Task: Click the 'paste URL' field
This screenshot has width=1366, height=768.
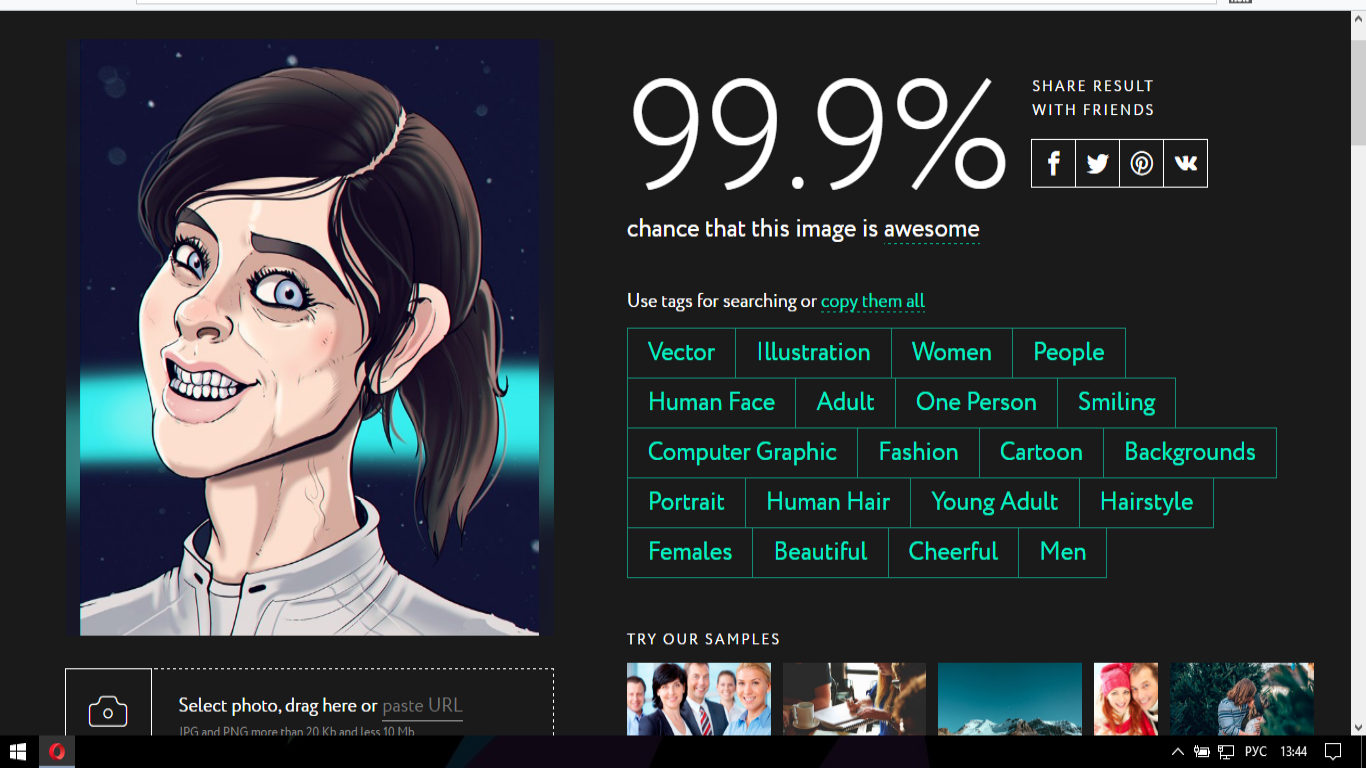Action: click(422, 706)
